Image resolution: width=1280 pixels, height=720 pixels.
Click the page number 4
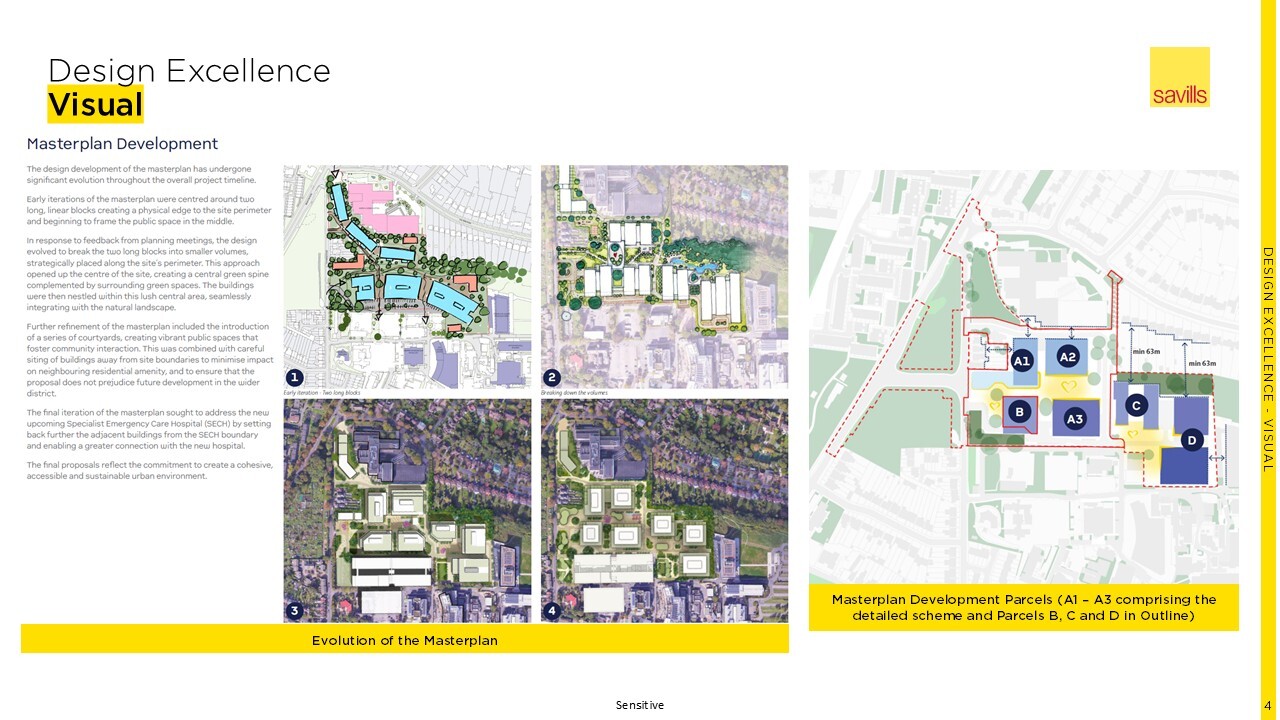tap(1268, 705)
